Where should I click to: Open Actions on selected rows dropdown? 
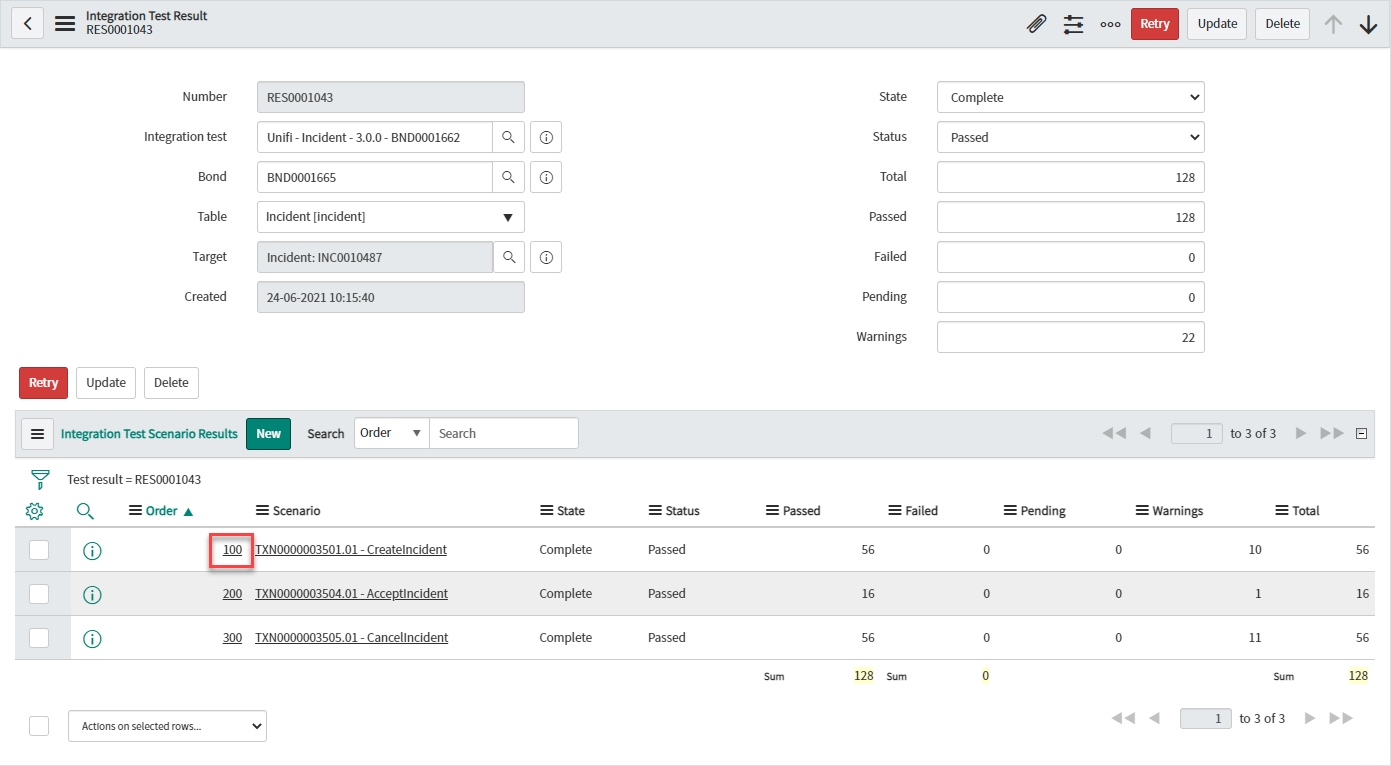167,726
